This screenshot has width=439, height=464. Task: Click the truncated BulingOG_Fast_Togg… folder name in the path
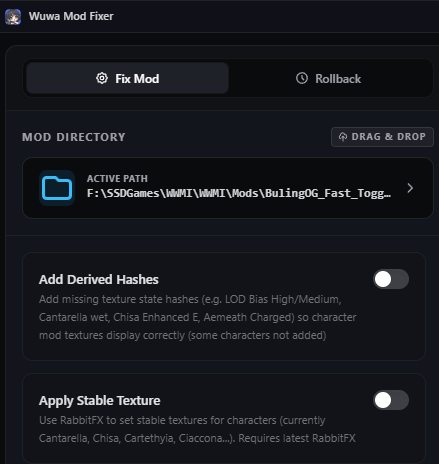pos(328,193)
